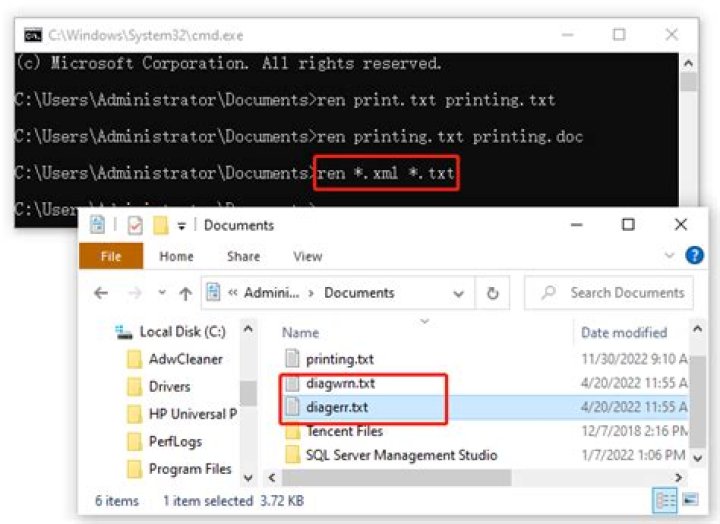
Task: Click the SQL Server Management Studio folder icon
Action: coord(292,455)
